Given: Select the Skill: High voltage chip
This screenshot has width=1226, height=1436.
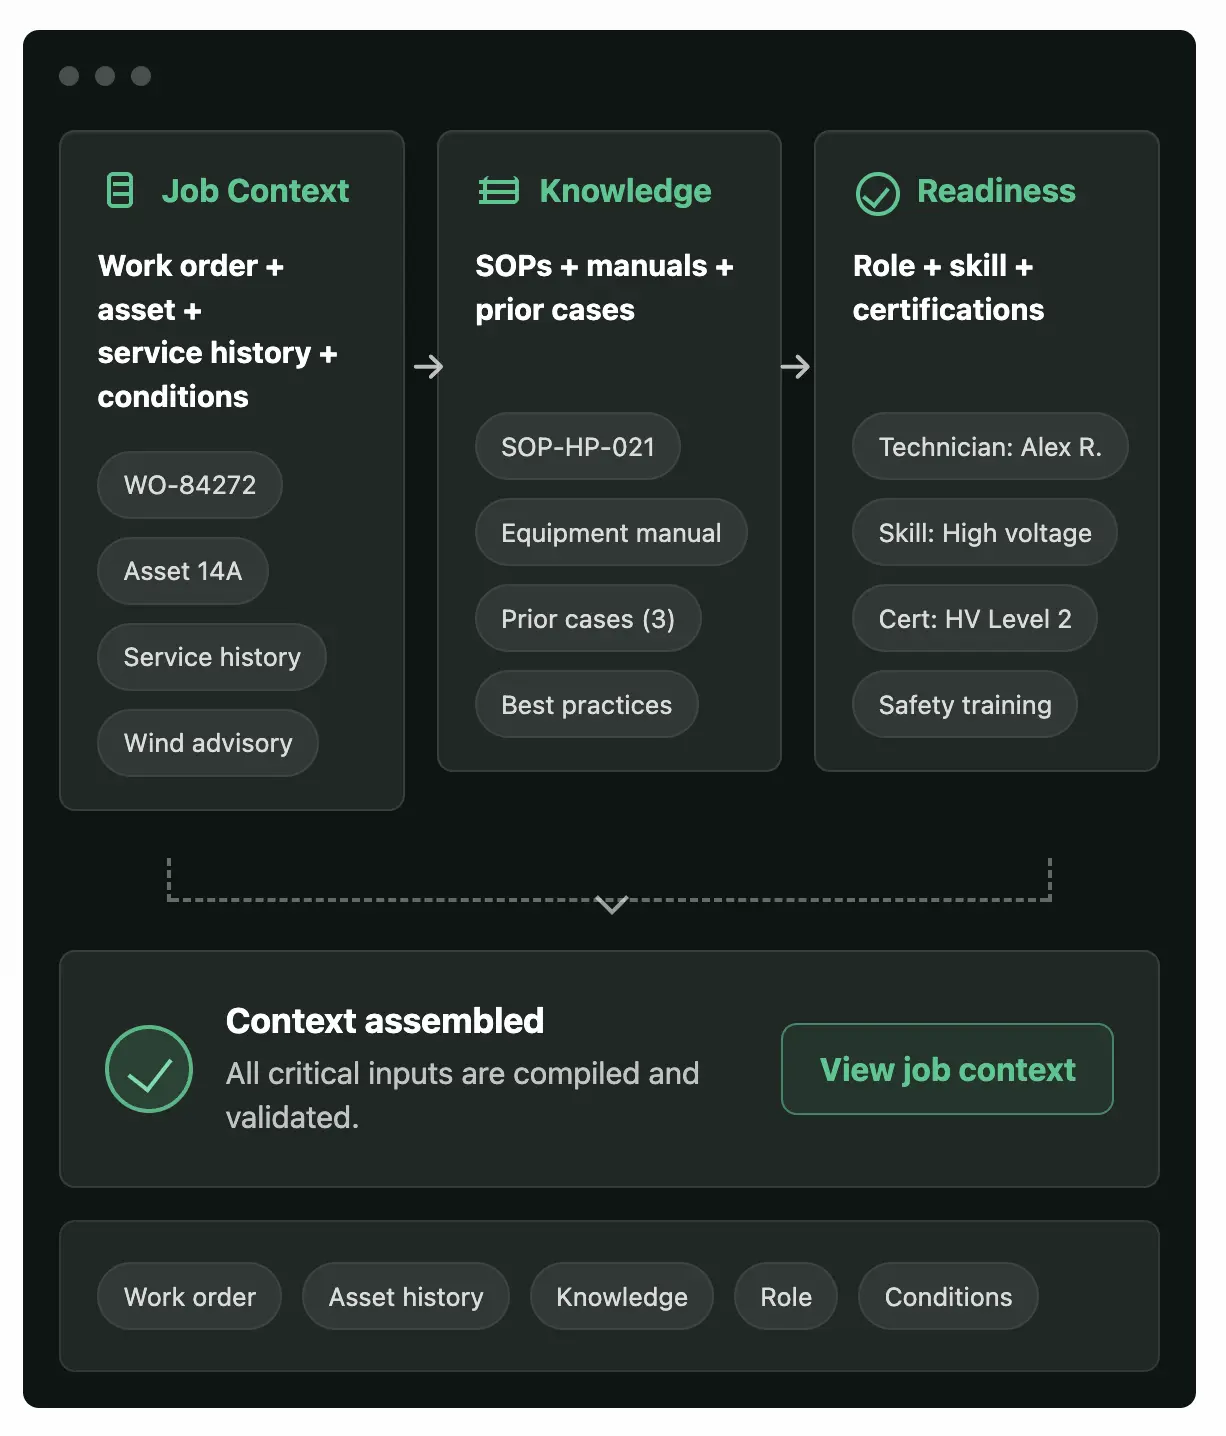Looking at the screenshot, I should point(985,532).
